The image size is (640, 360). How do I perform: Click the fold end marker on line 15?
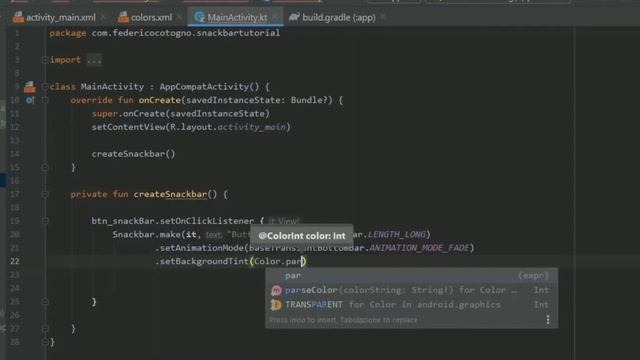click(x=45, y=167)
